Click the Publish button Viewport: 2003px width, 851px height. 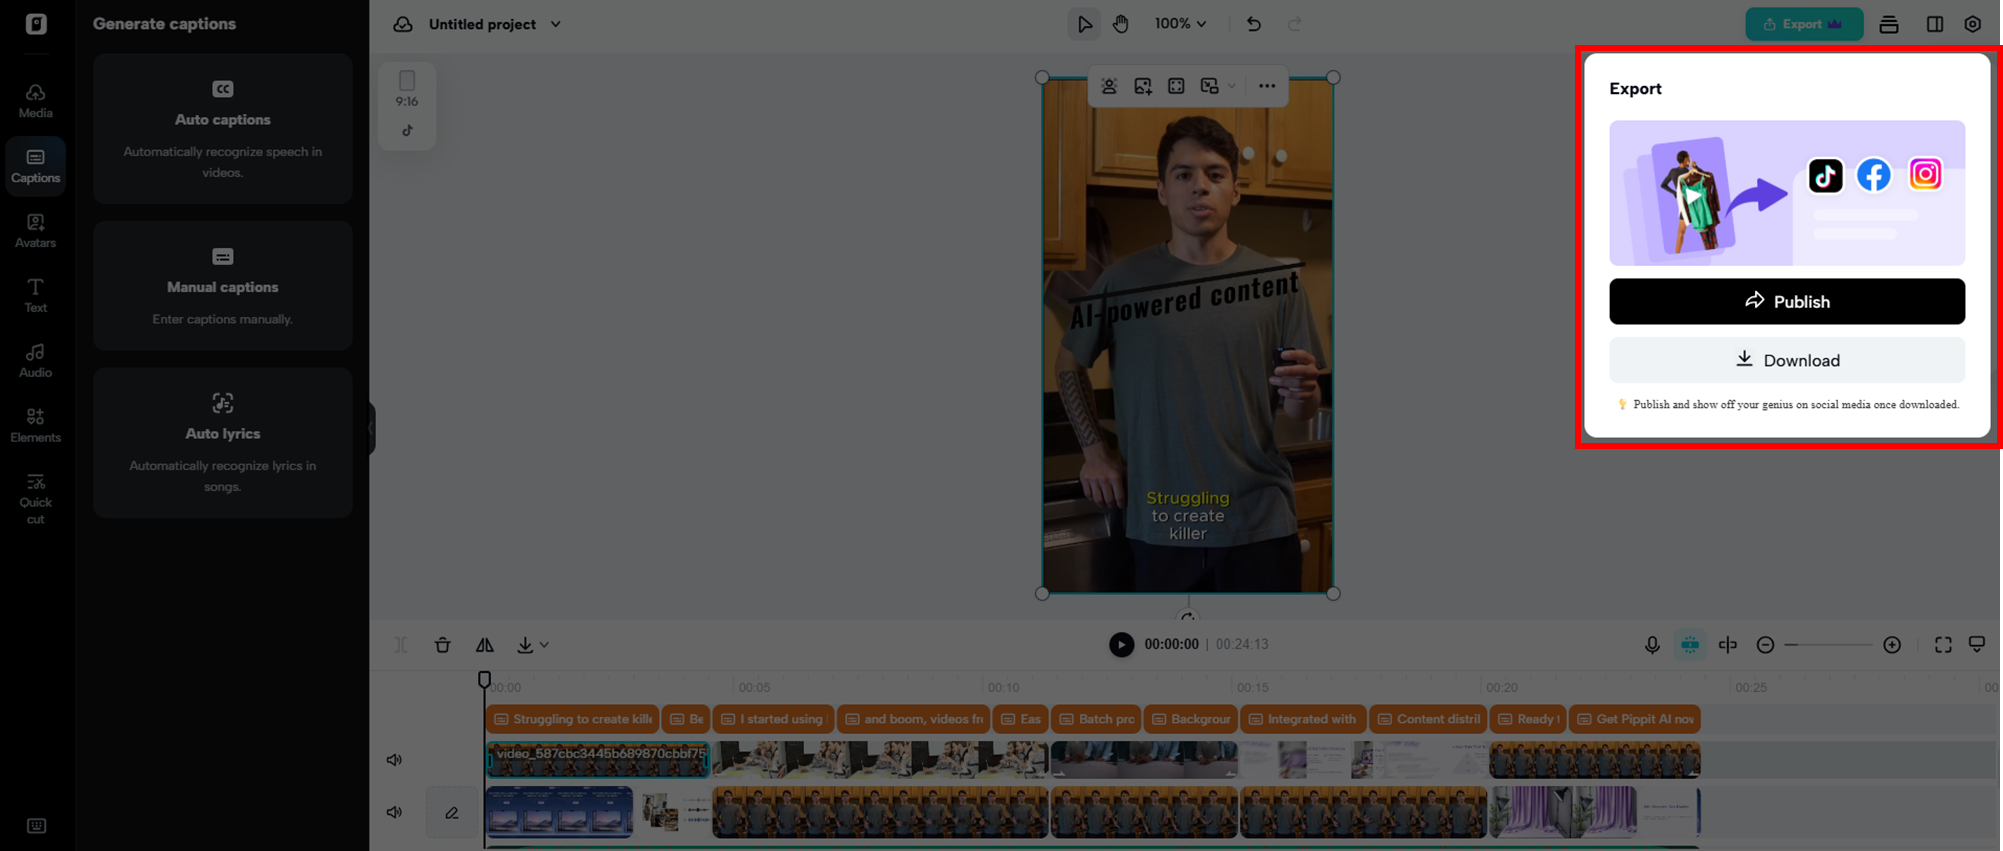click(1787, 301)
